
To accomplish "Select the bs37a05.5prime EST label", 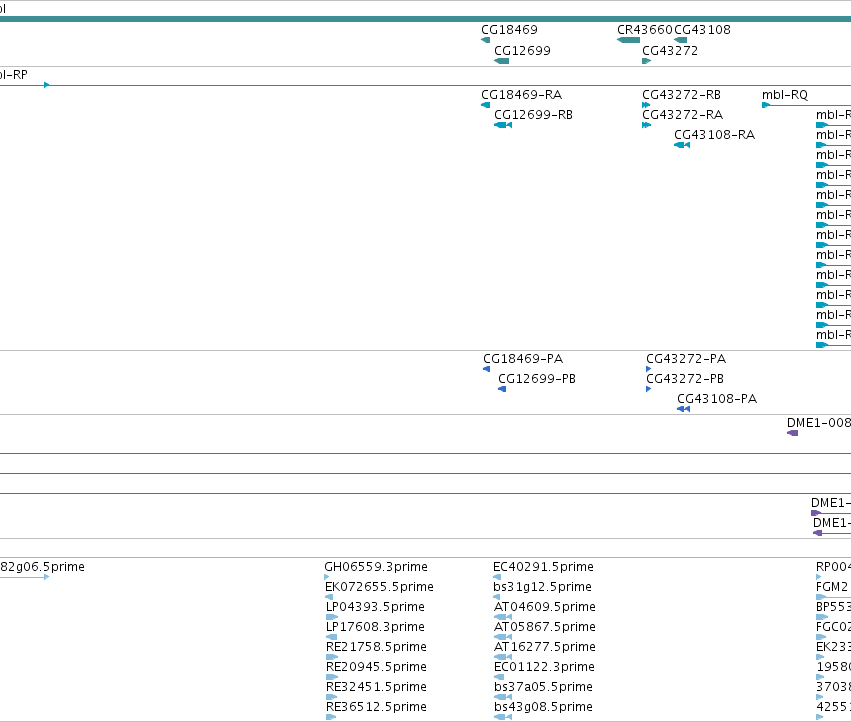I will 543,687.
